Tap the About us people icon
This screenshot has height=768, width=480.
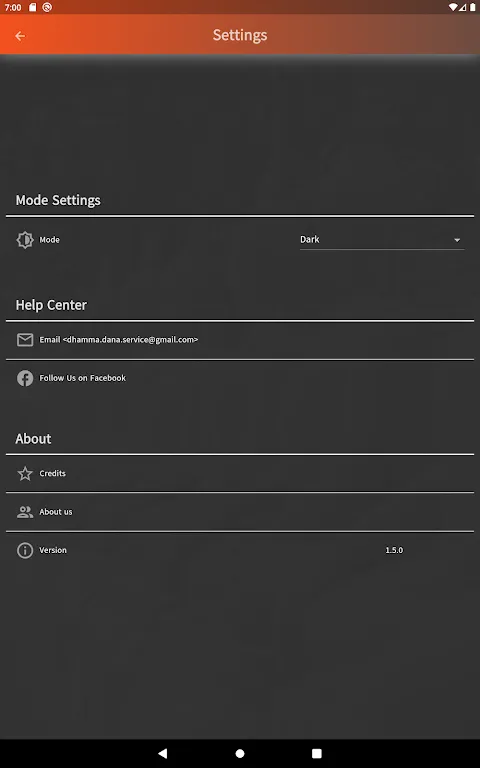pos(25,512)
